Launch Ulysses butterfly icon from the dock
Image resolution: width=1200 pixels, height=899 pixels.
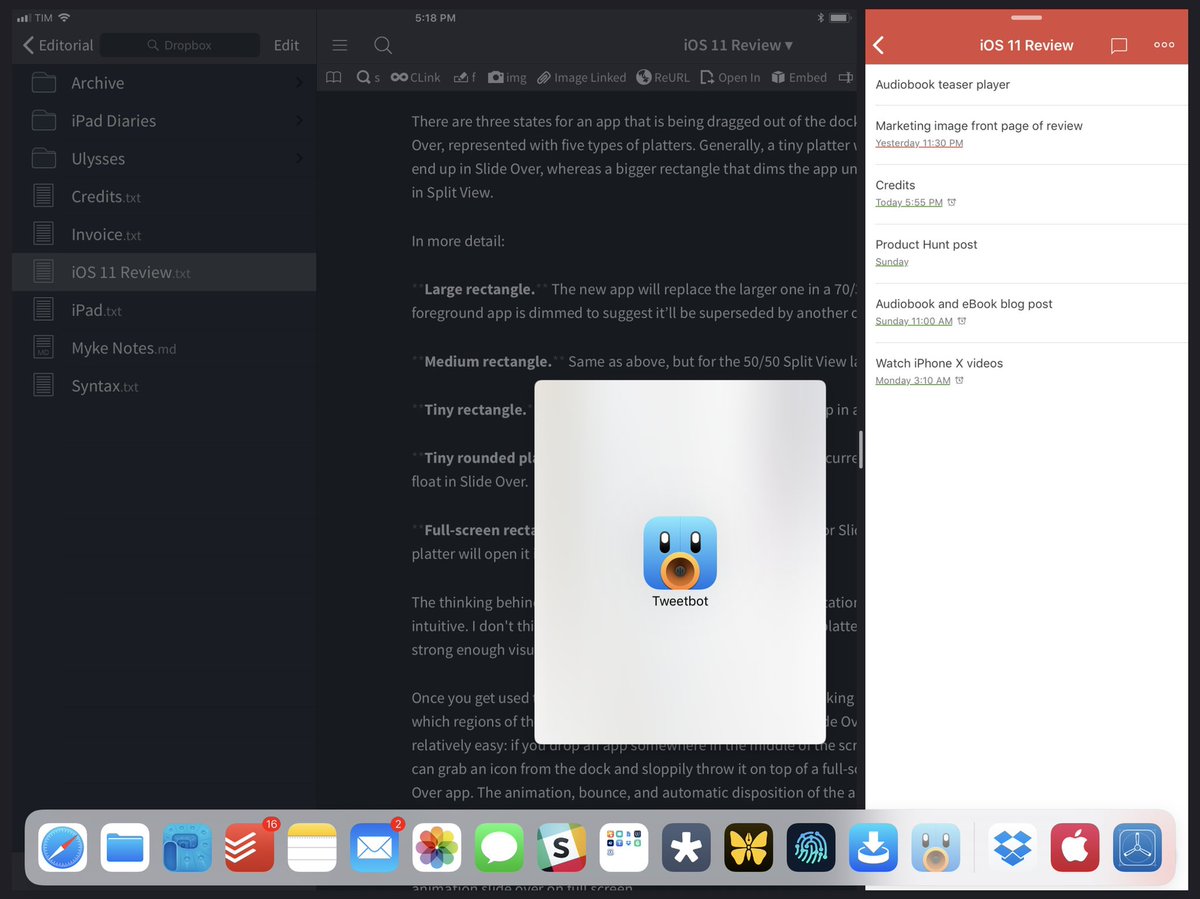click(748, 848)
